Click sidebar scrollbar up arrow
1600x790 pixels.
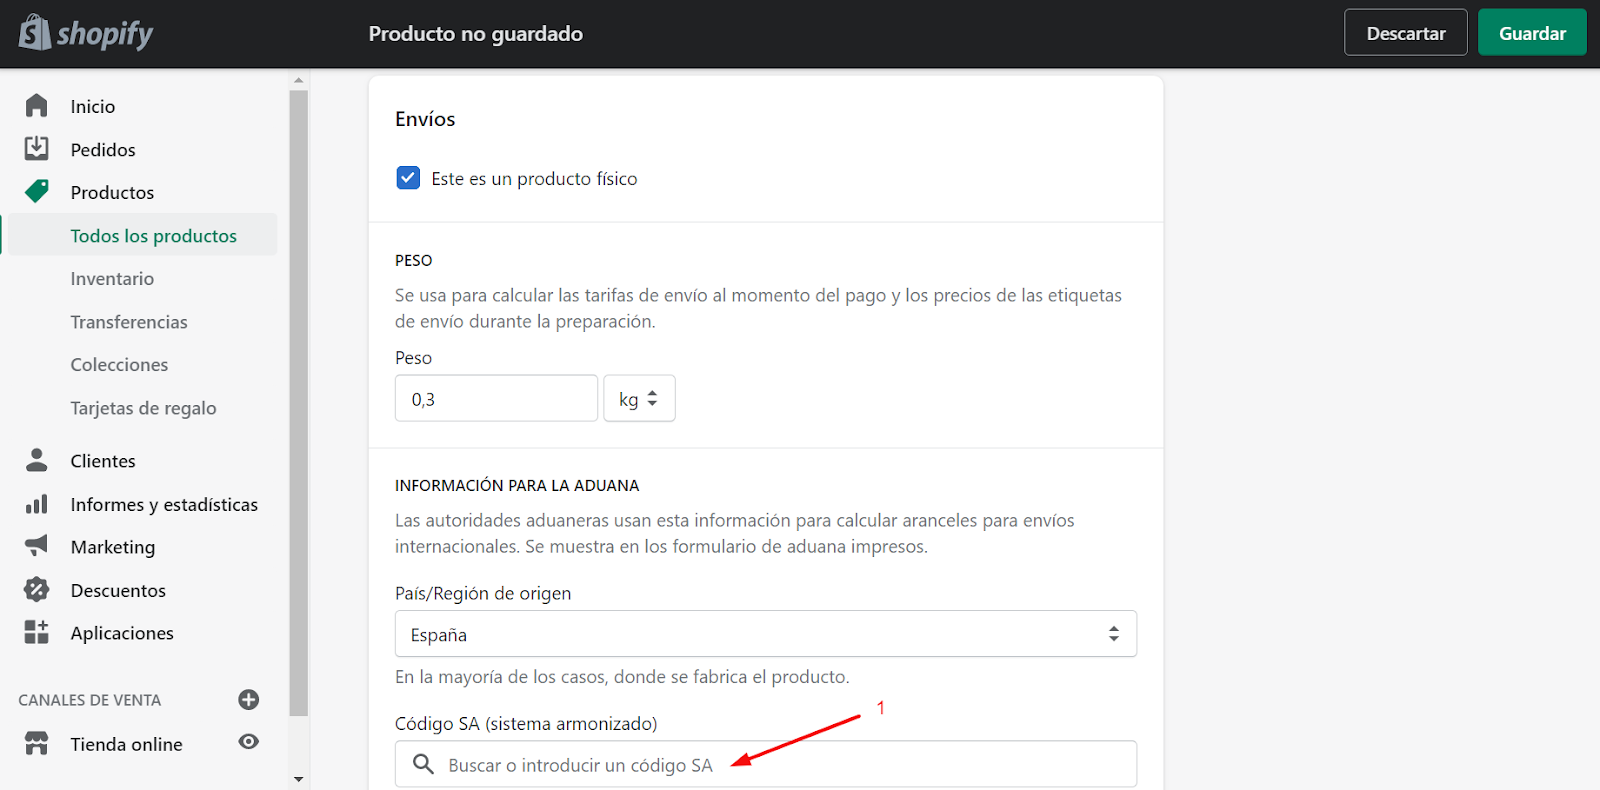[x=298, y=80]
